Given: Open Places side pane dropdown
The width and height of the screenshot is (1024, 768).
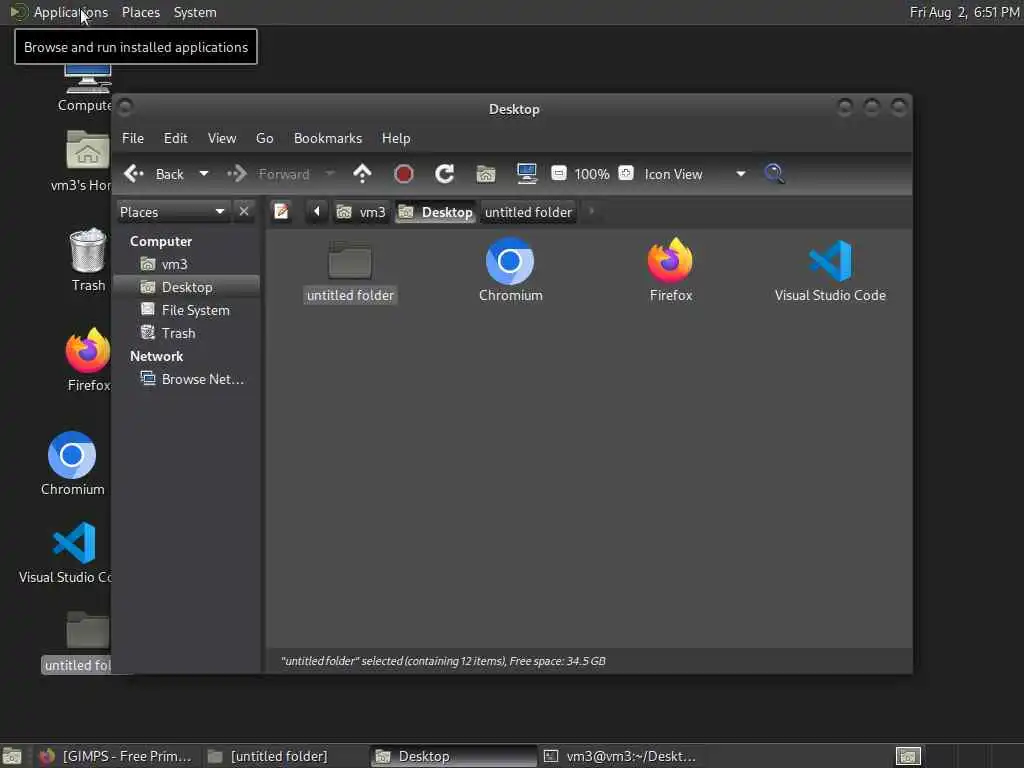Looking at the screenshot, I should pos(172,212).
